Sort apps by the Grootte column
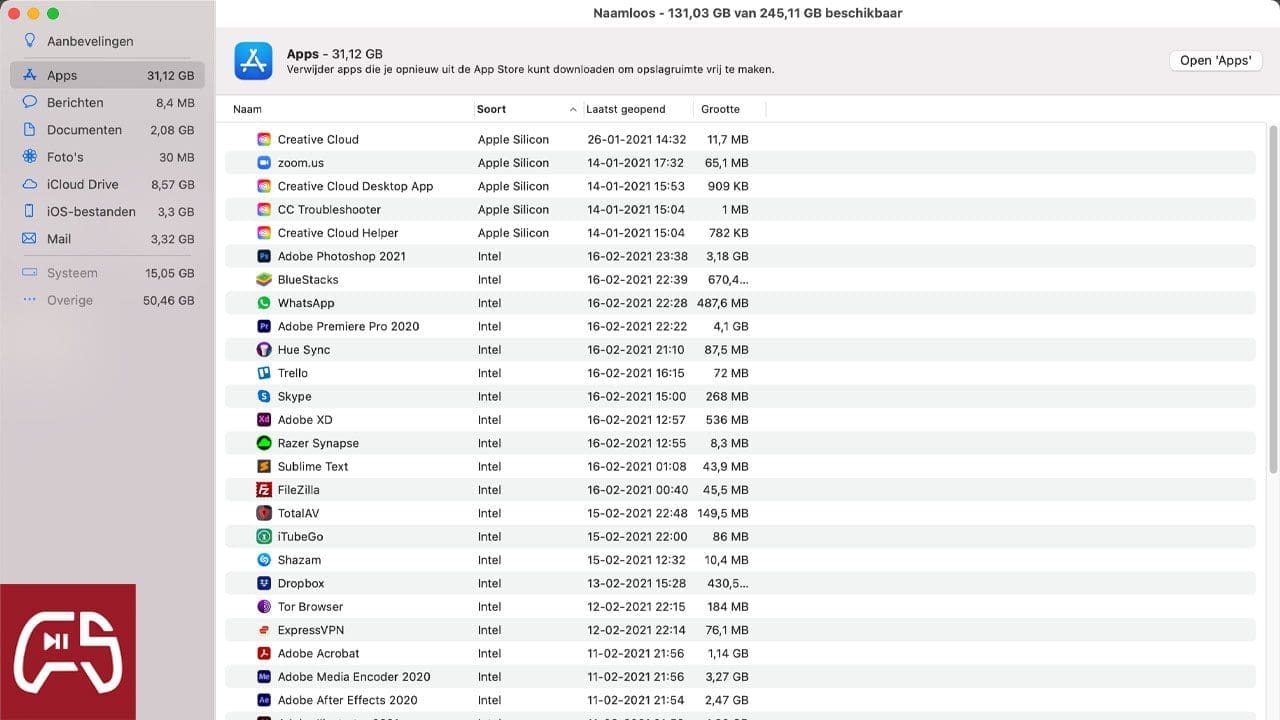The width and height of the screenshot is (1280, 720). point(720,109)
